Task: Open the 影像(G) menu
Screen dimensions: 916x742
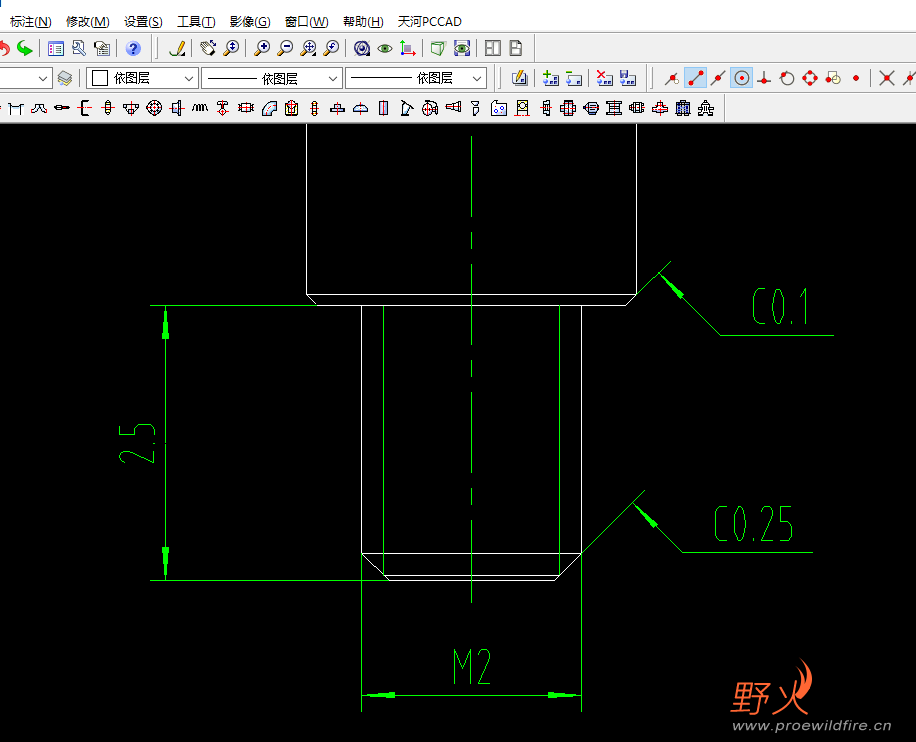Action: pyautogui.click(x=250, y=22)
